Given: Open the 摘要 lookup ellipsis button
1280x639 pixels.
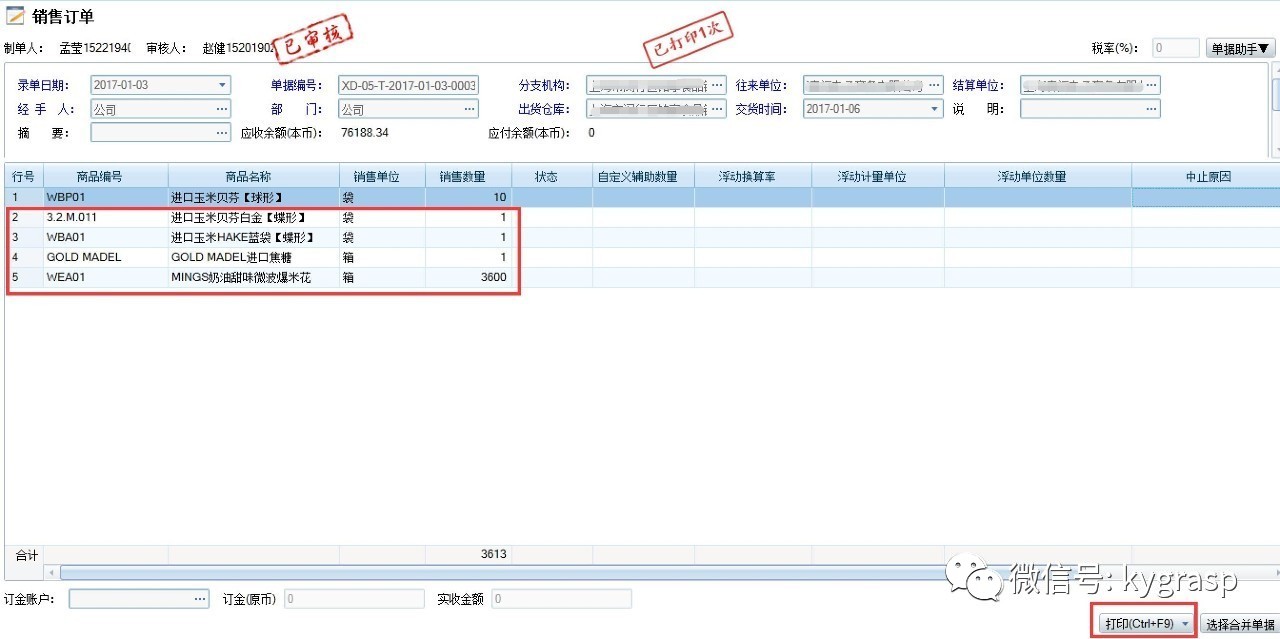Looking at the screenshot, I should [x=222, y=132].
